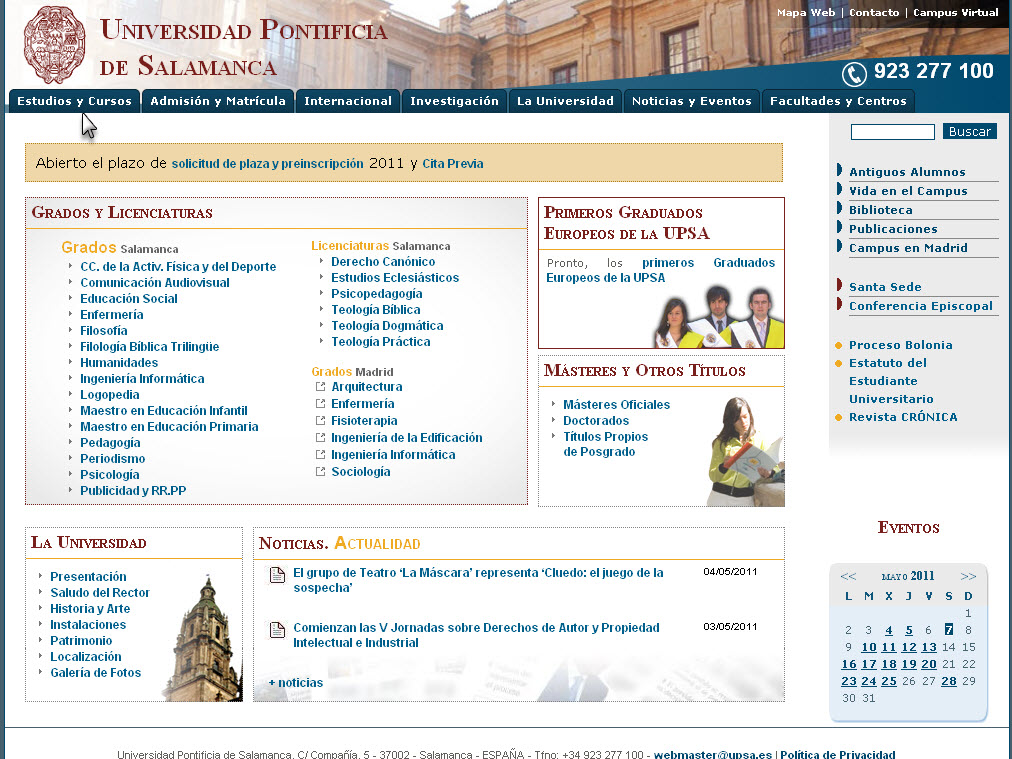Open the Teología Dogmática link
The image size is (1012, 759).
(x=387, y=326)
